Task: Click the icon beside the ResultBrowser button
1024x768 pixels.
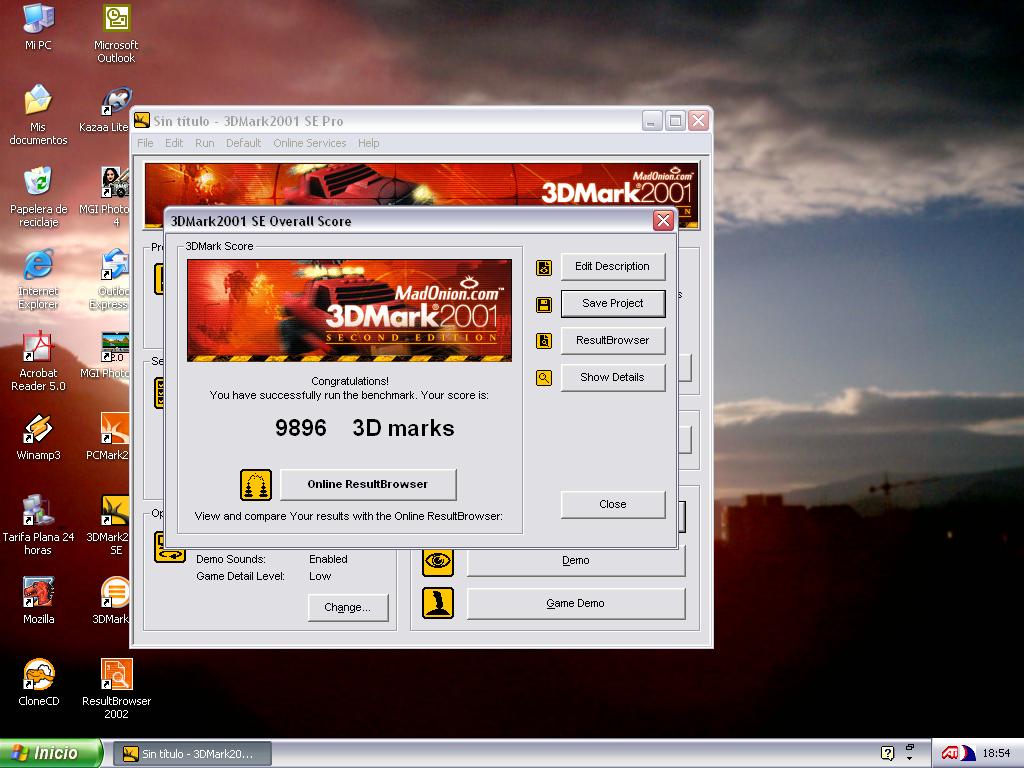Action: [x=544, y=341]
